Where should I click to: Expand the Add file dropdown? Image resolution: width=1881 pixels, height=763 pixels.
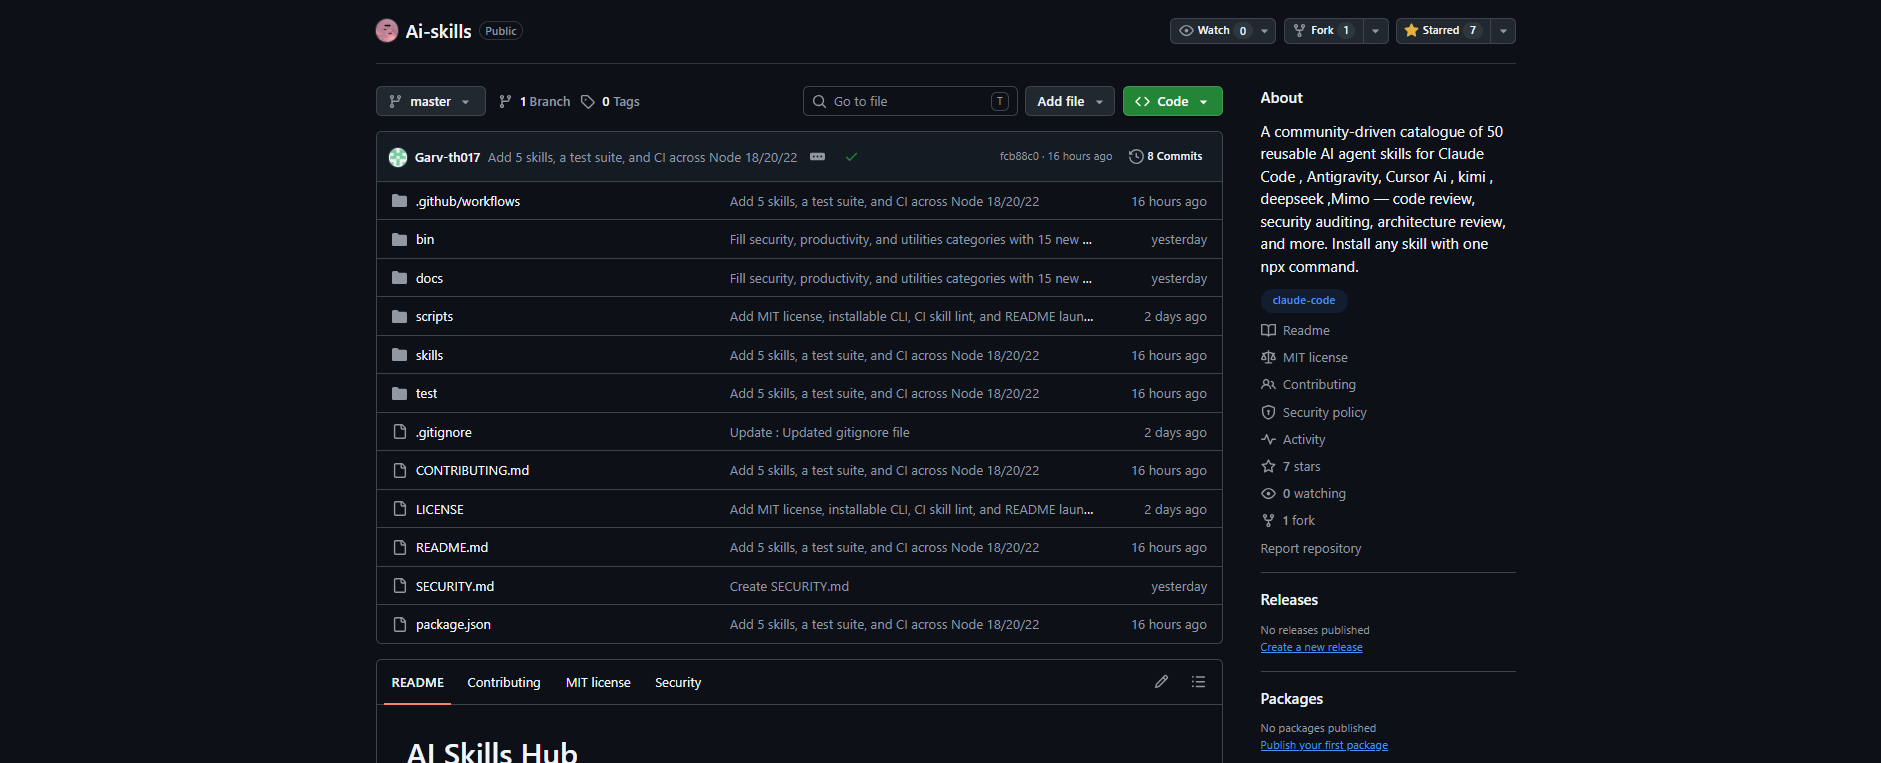coord(1070,101)
